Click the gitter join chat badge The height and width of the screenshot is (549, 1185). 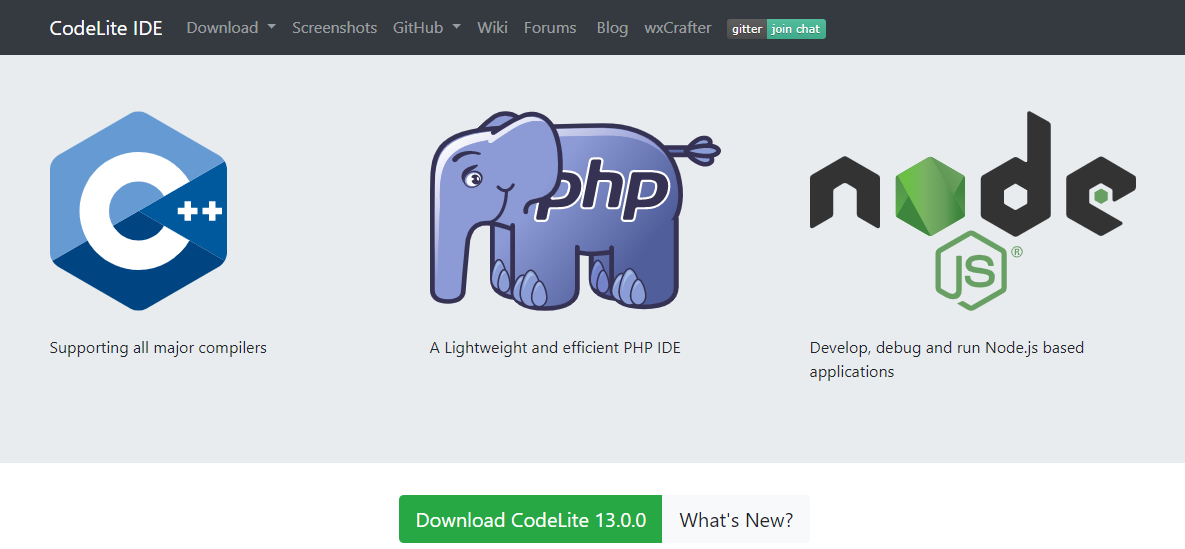click(x=776, y=29)
